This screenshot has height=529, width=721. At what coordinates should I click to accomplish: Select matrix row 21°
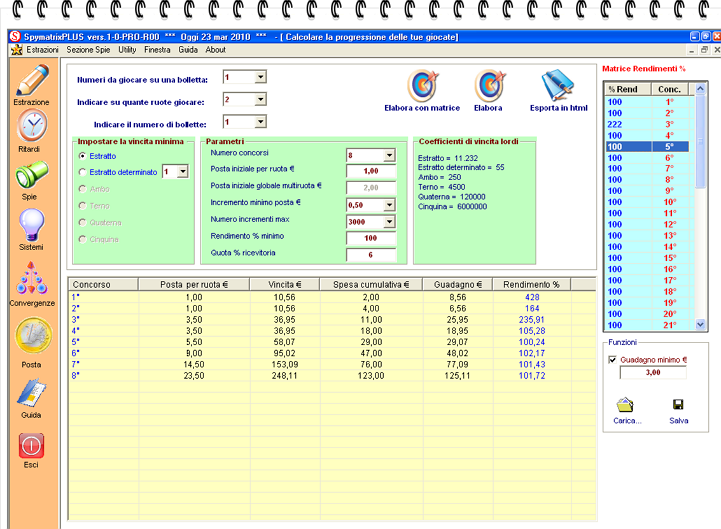[647, 325]
